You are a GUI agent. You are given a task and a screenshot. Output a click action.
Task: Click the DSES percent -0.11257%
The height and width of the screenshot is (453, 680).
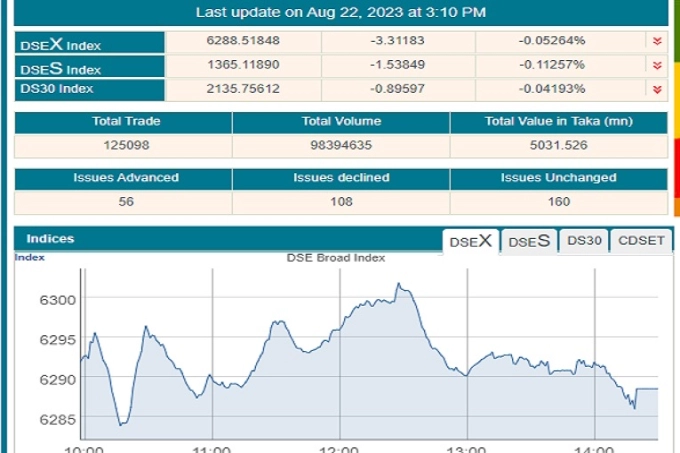click(552, 65)
